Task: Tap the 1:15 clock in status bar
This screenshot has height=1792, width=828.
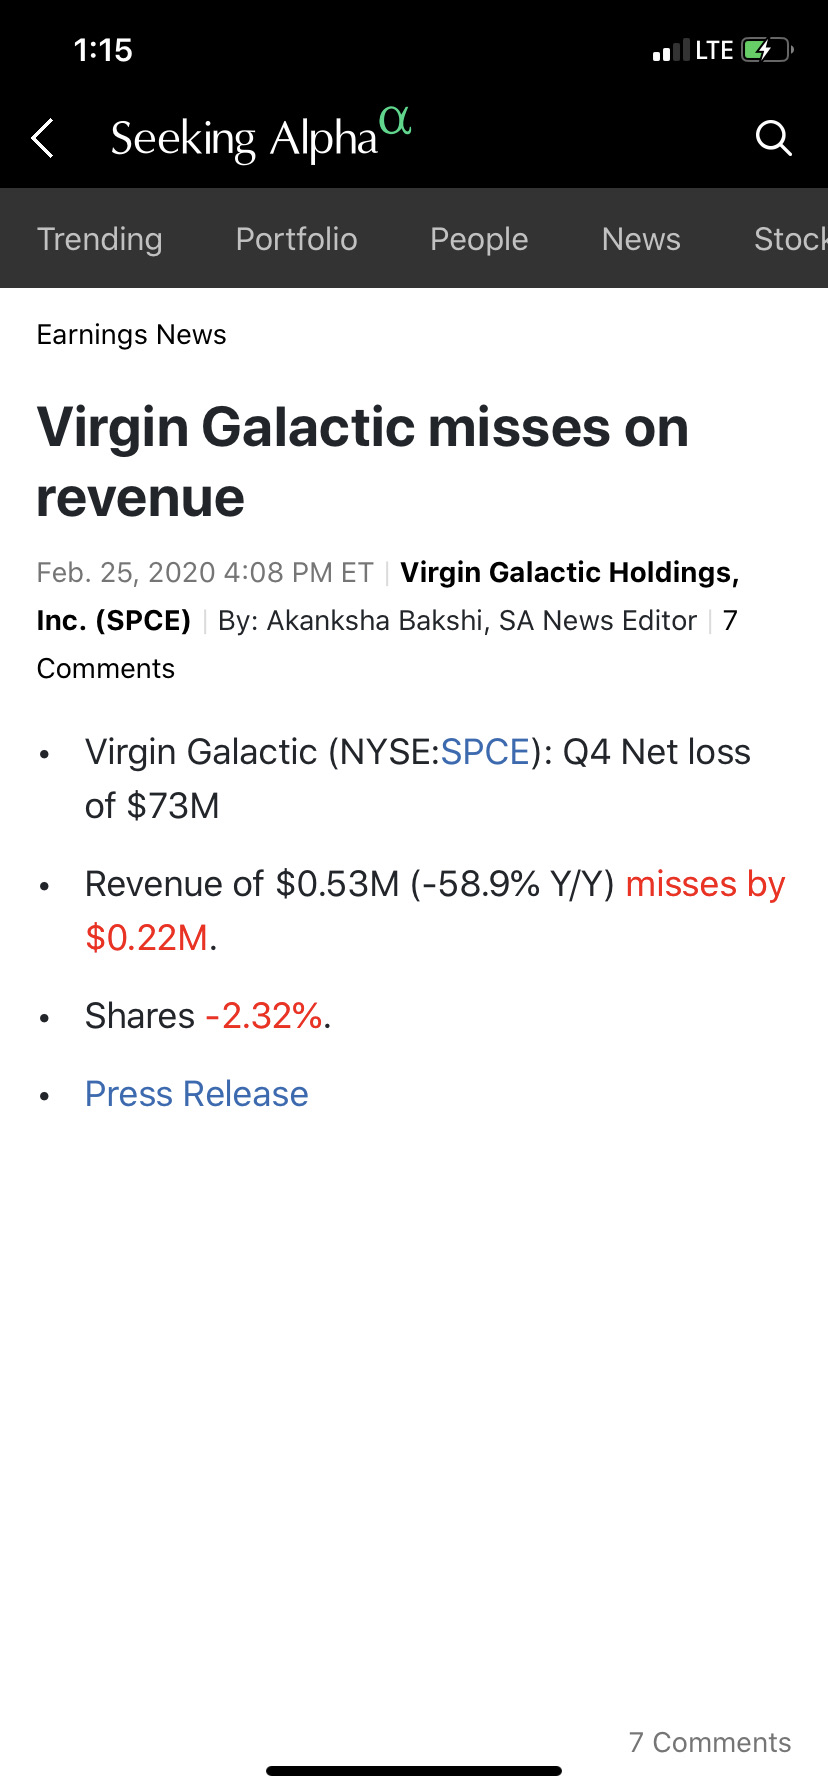Action: coord(103,50)
